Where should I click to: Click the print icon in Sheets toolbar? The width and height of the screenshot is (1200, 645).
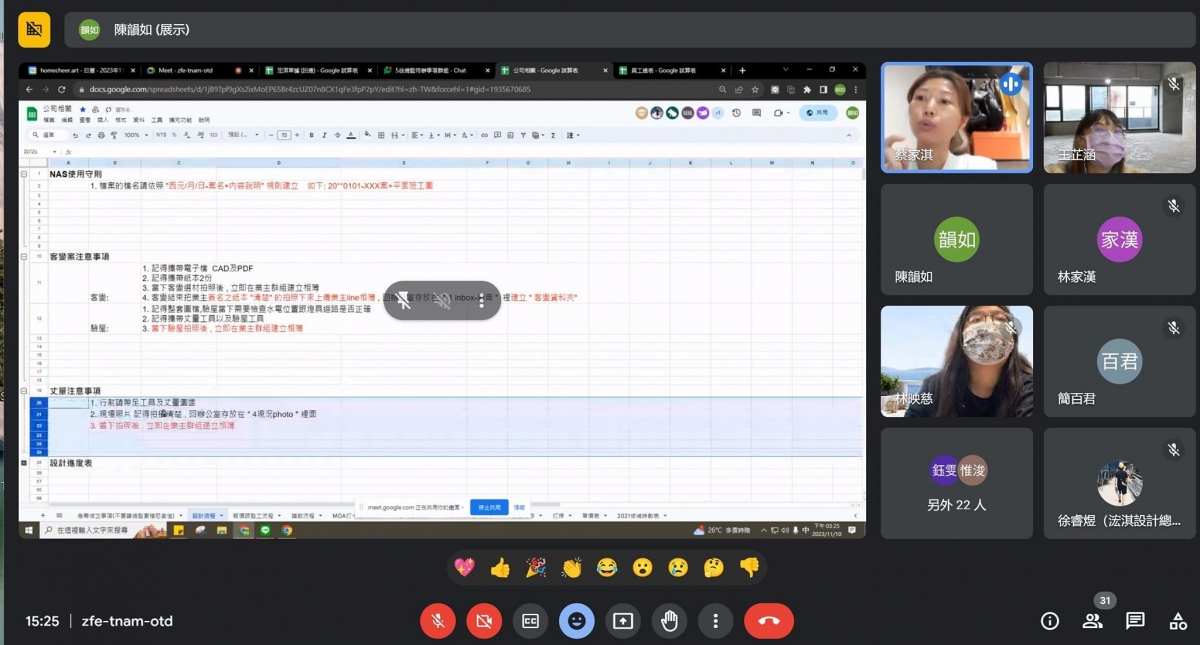pyautogui.click(x=99, y=135)
